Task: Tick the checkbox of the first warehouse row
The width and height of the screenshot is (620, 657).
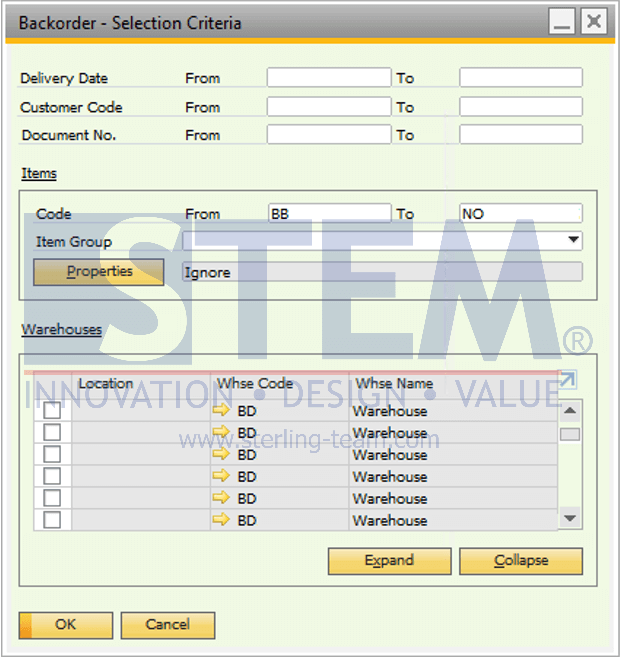Action: click(x=52, y=410)
